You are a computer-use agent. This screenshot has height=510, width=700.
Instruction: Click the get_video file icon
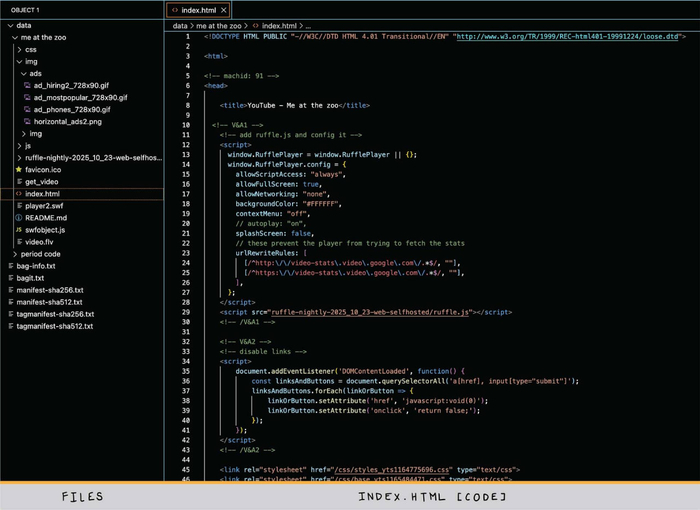(x=19, y=182)
